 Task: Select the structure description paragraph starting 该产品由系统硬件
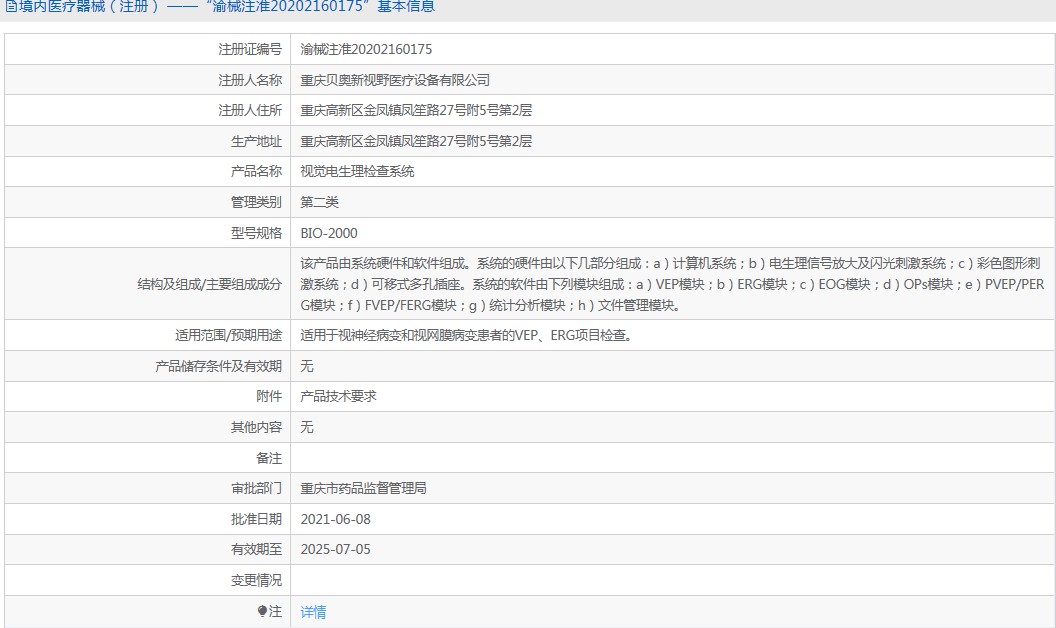672,284
